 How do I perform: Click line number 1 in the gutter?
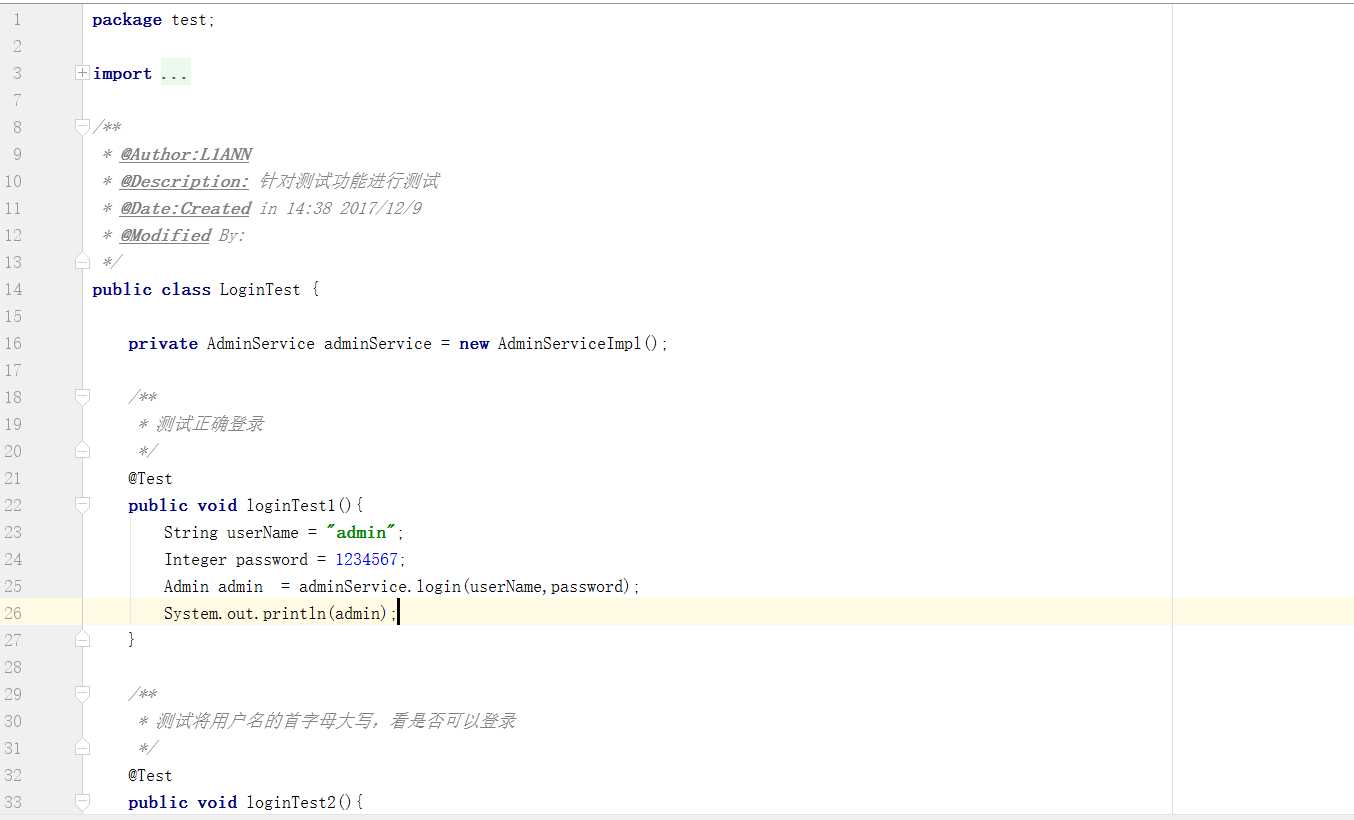17,20
